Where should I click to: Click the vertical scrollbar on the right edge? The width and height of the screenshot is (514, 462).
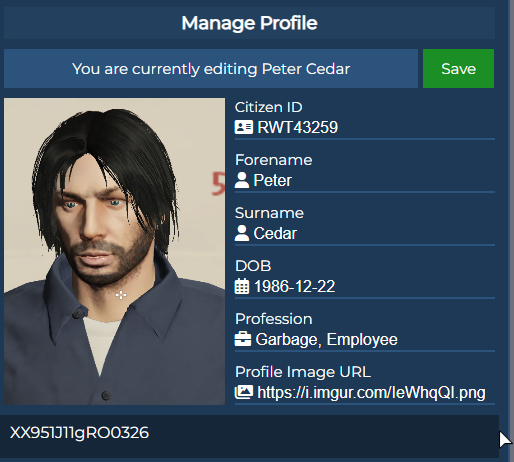(x=510, y=231)
